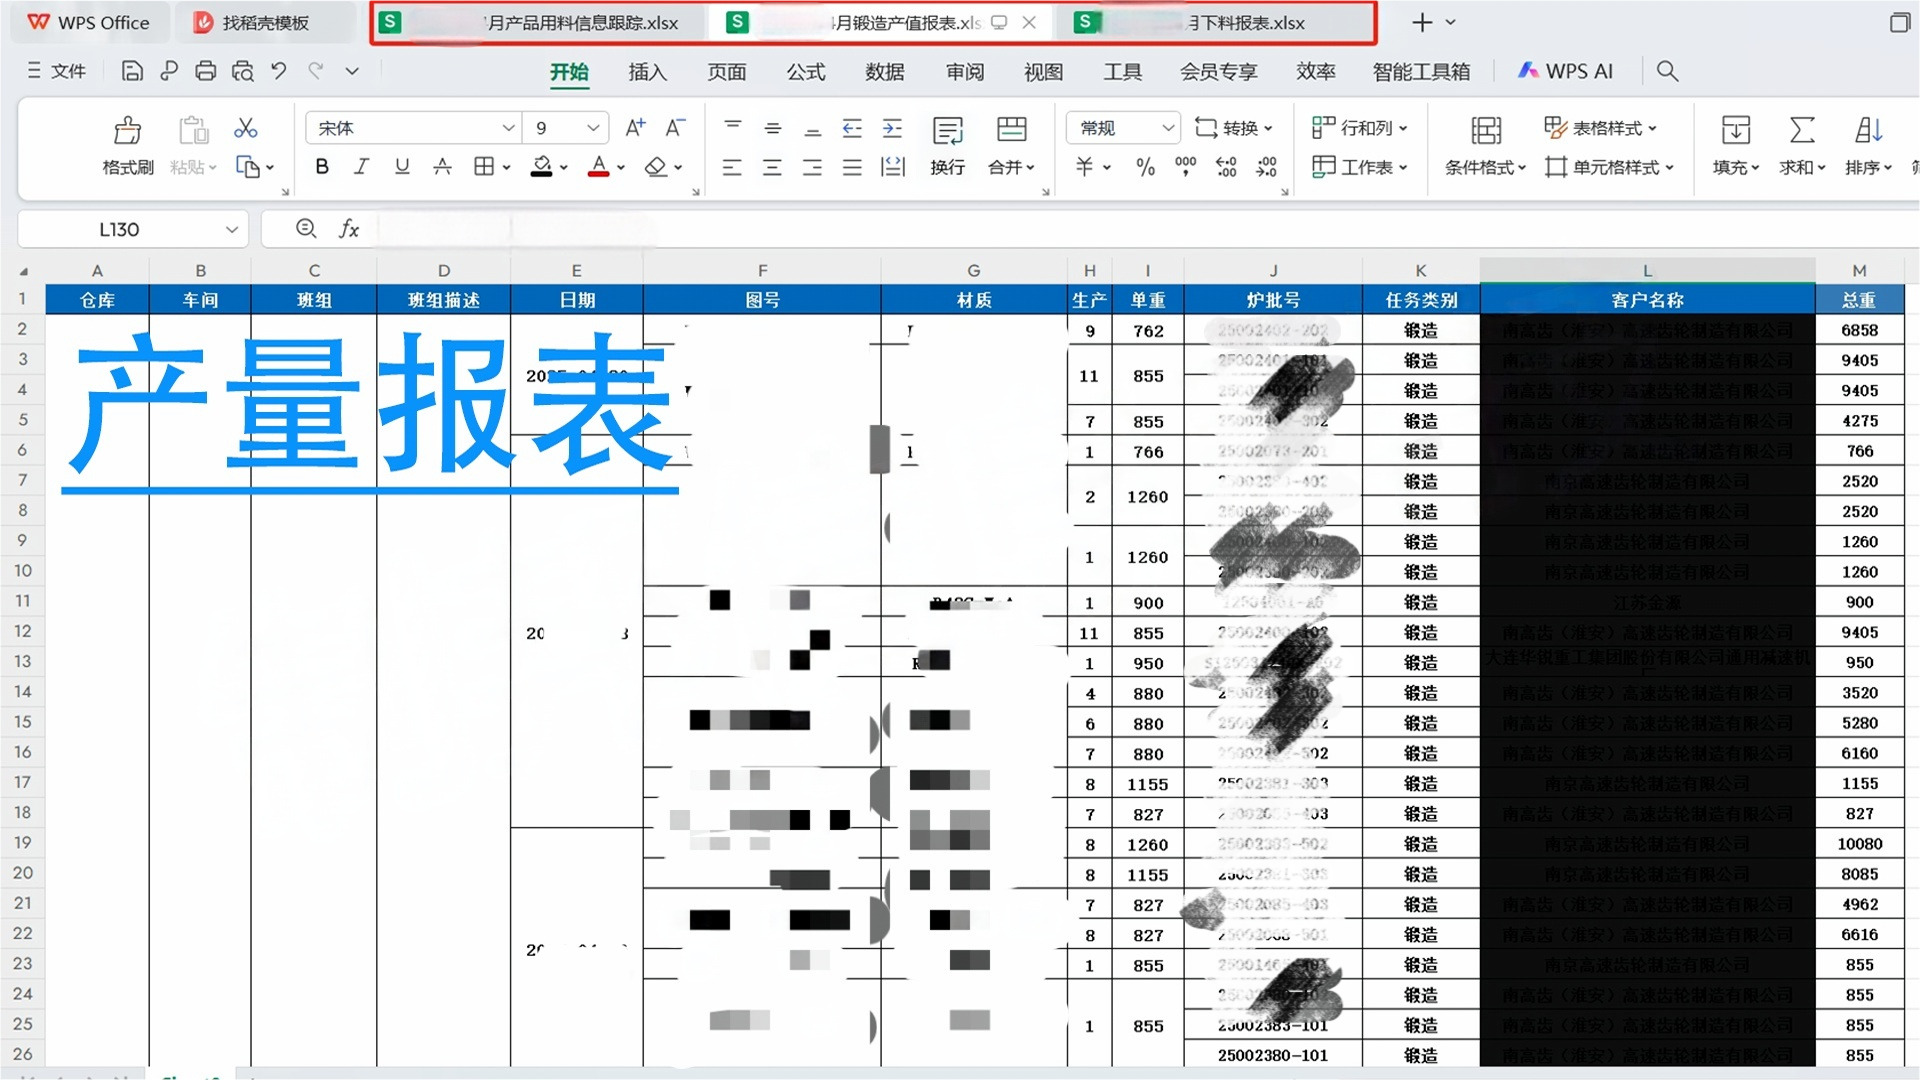Toggle bold formatting
This screenshot has height=1080, width=1920.
click(x=320, y=167)
